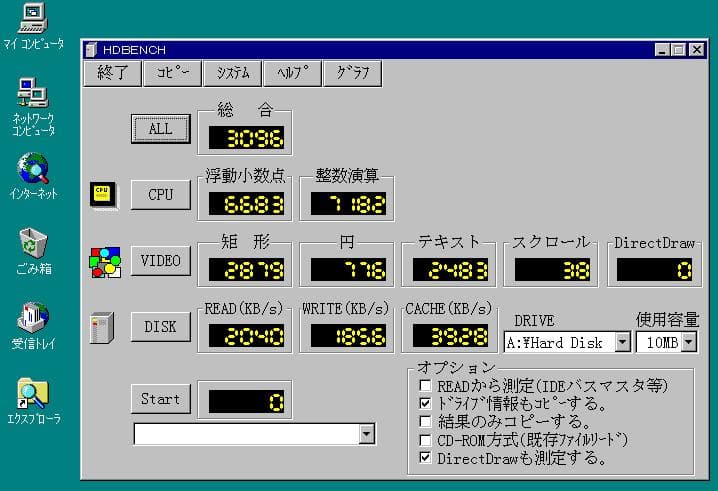Click the WRITE(KB/s) value 1856 display

point(348,336)
